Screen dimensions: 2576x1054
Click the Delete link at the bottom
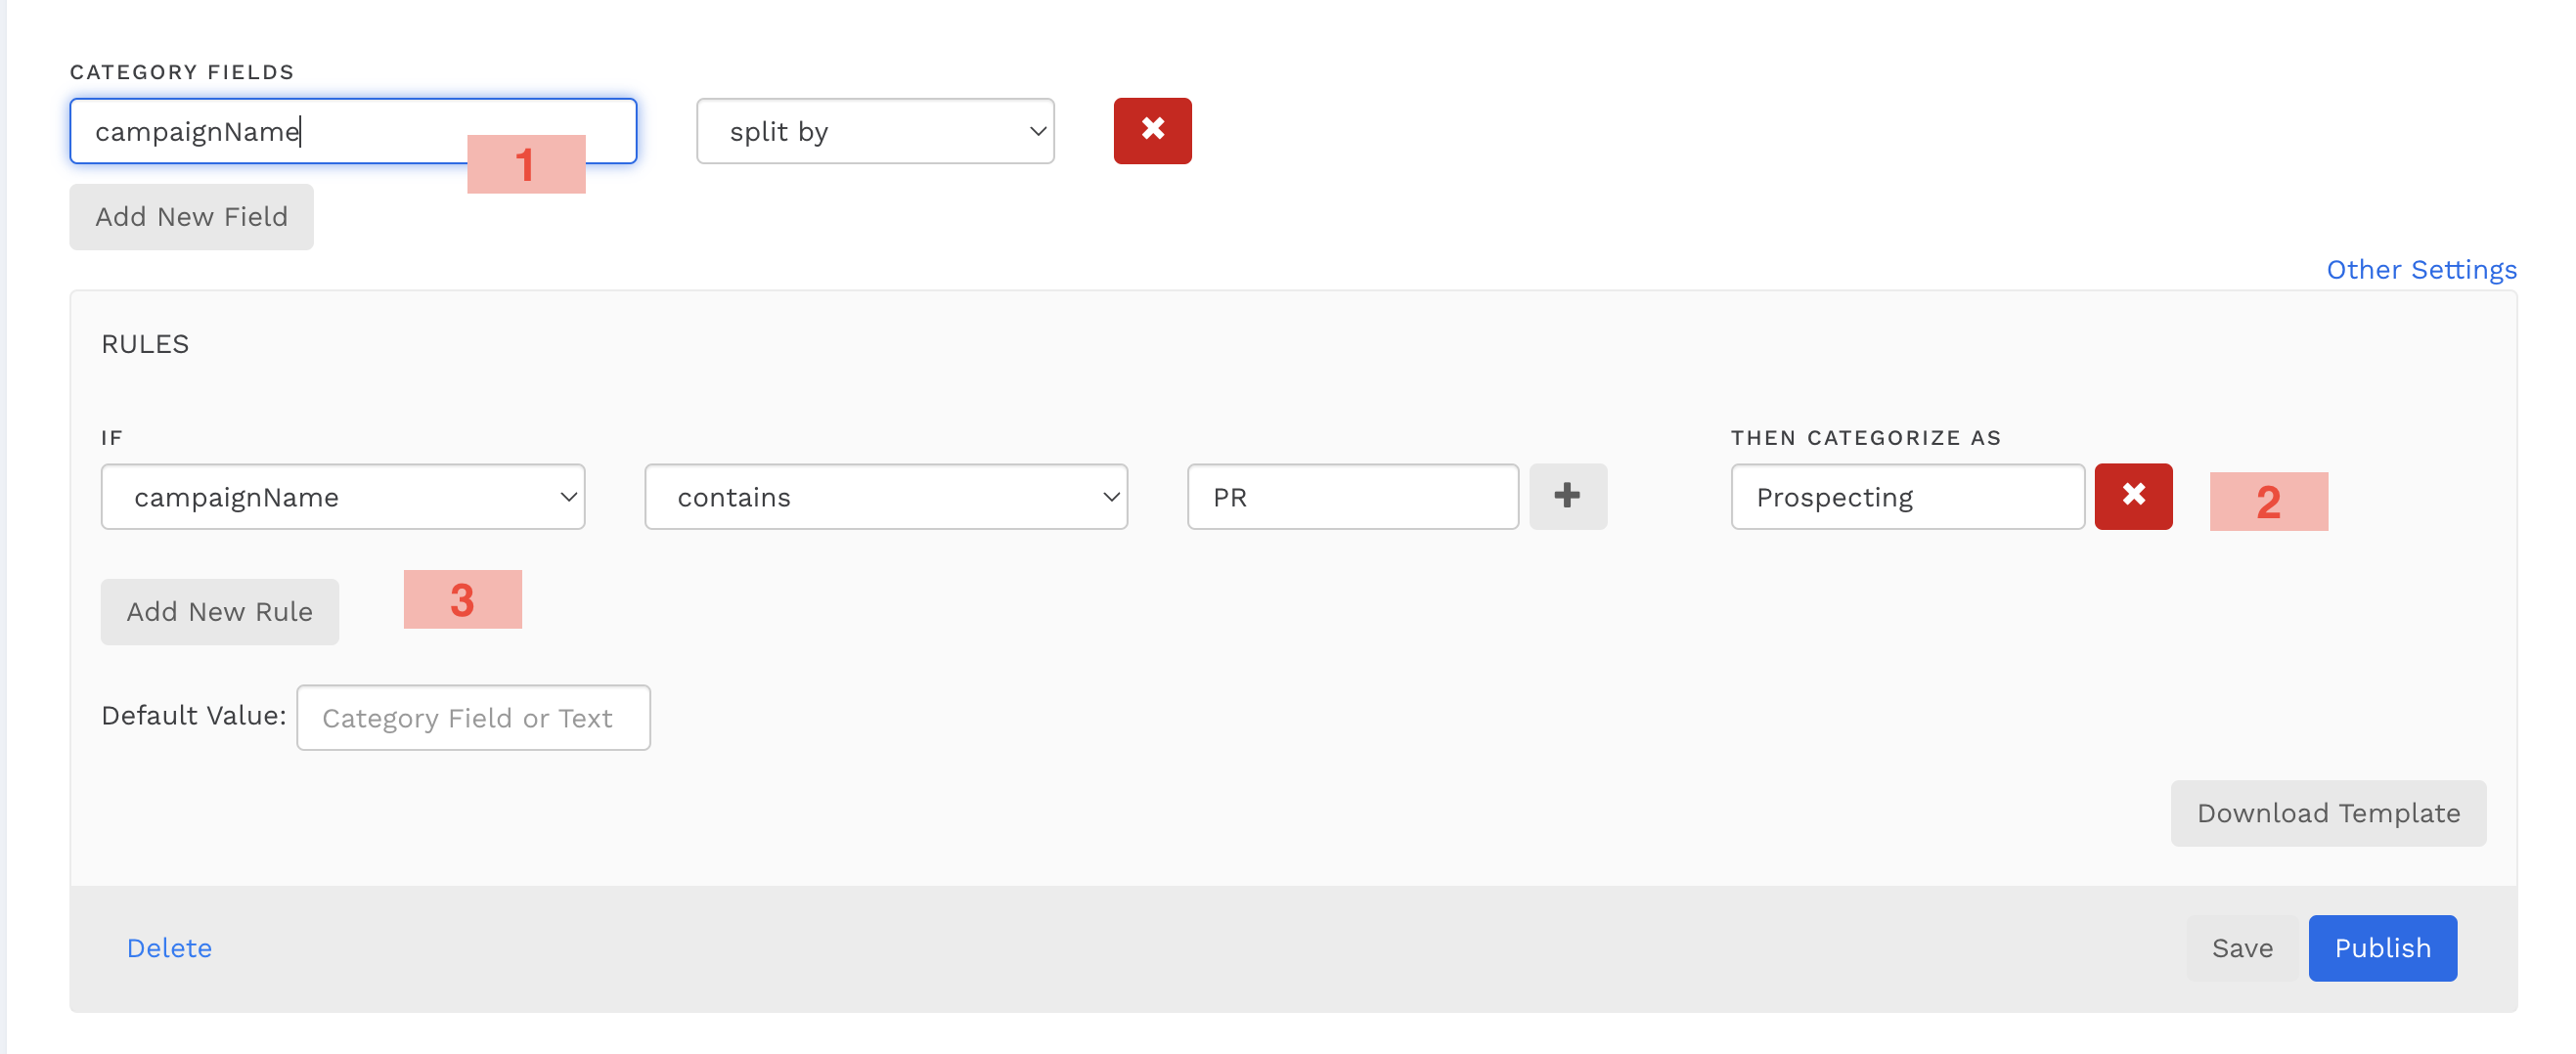pos(169,947)
